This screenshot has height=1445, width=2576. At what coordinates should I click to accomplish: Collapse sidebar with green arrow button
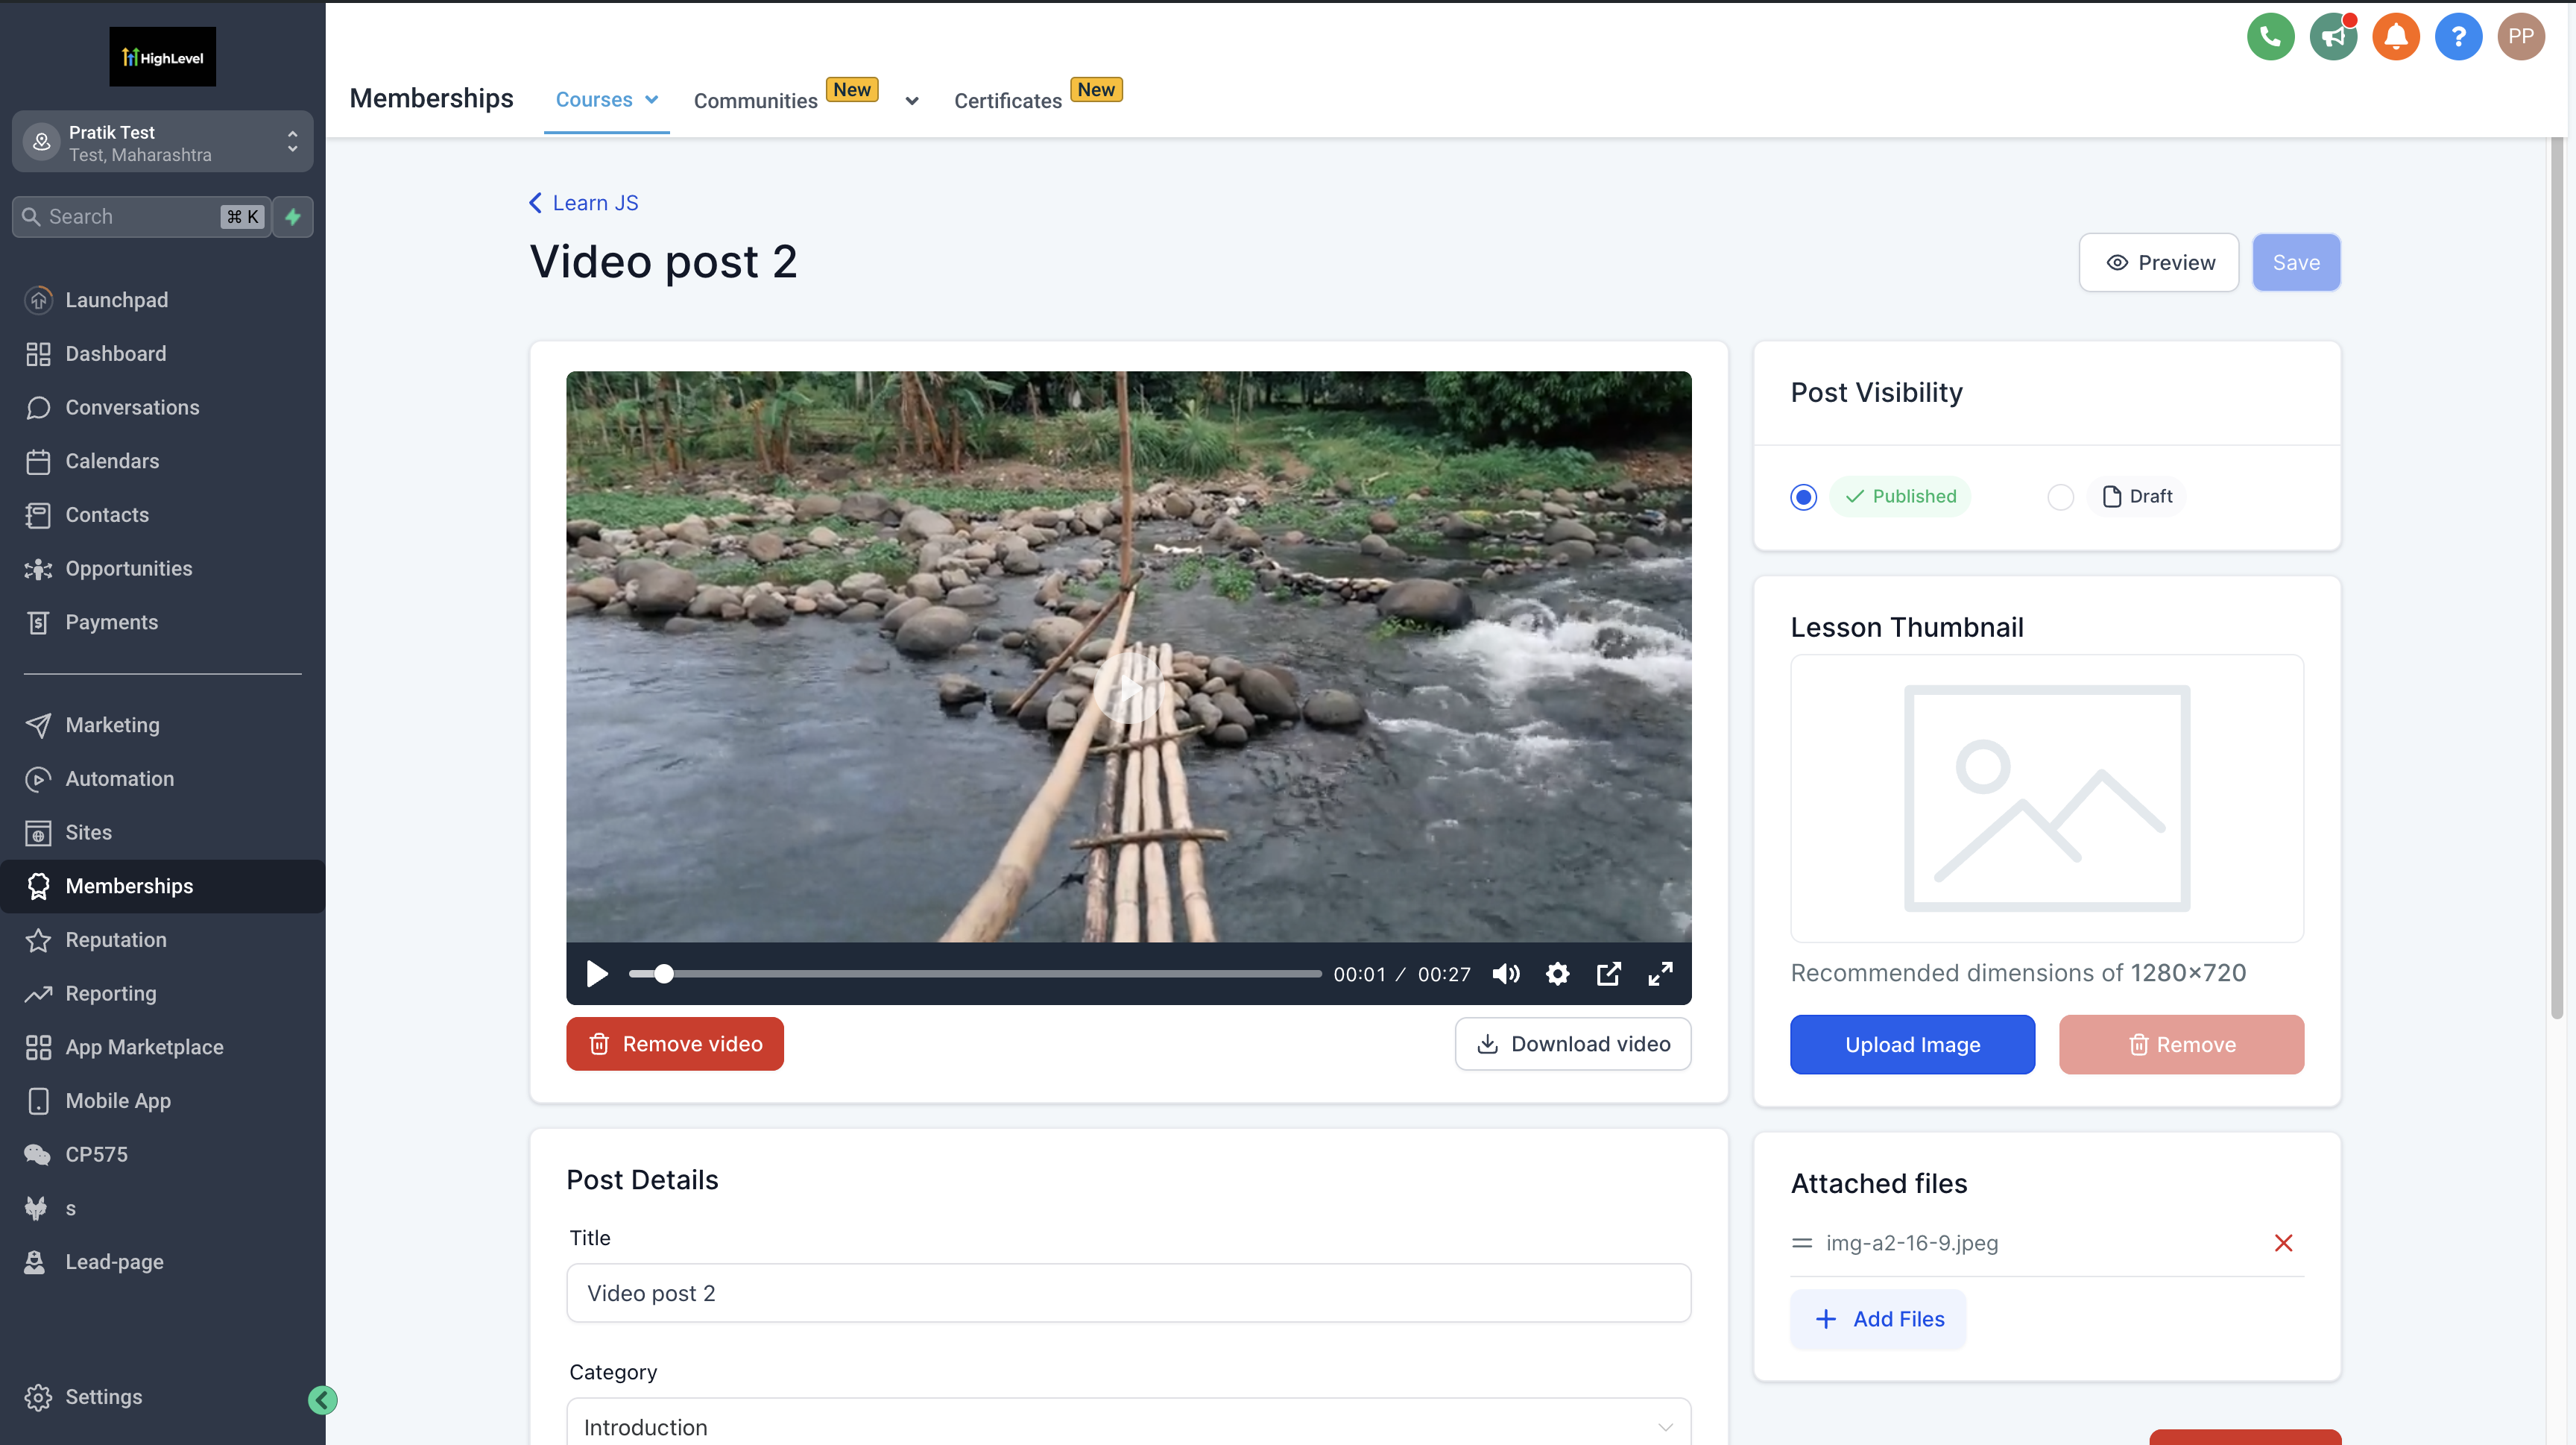point(322,1400)
